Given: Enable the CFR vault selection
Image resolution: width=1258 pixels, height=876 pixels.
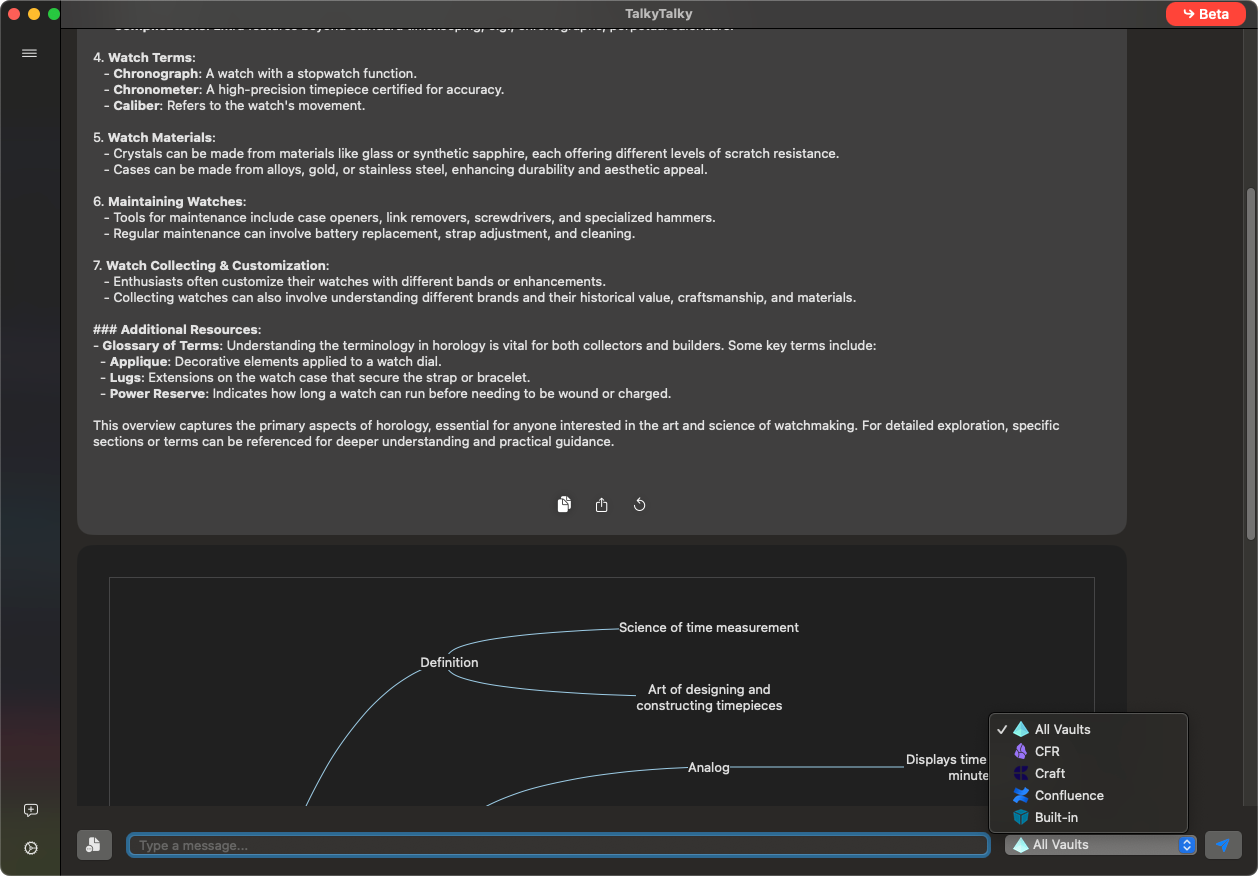Looking at the screenshot, I should point(1047,751).
